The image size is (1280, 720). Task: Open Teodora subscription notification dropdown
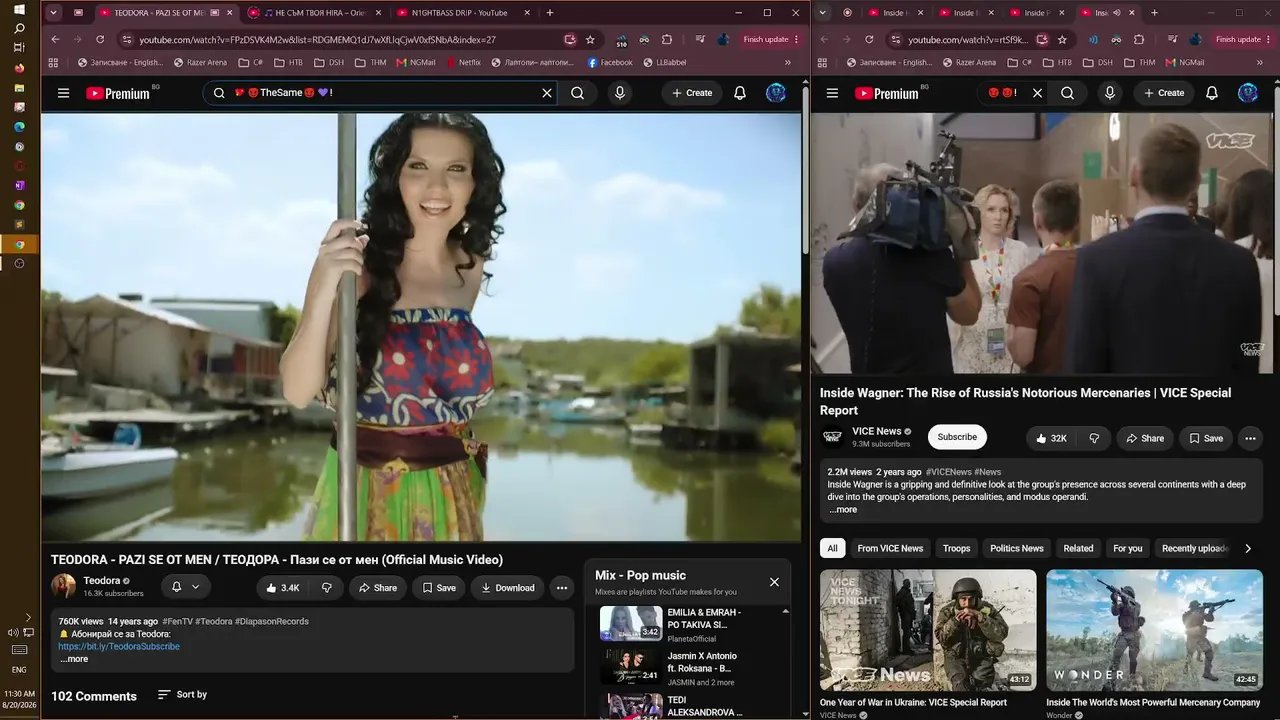pos(185,587)
